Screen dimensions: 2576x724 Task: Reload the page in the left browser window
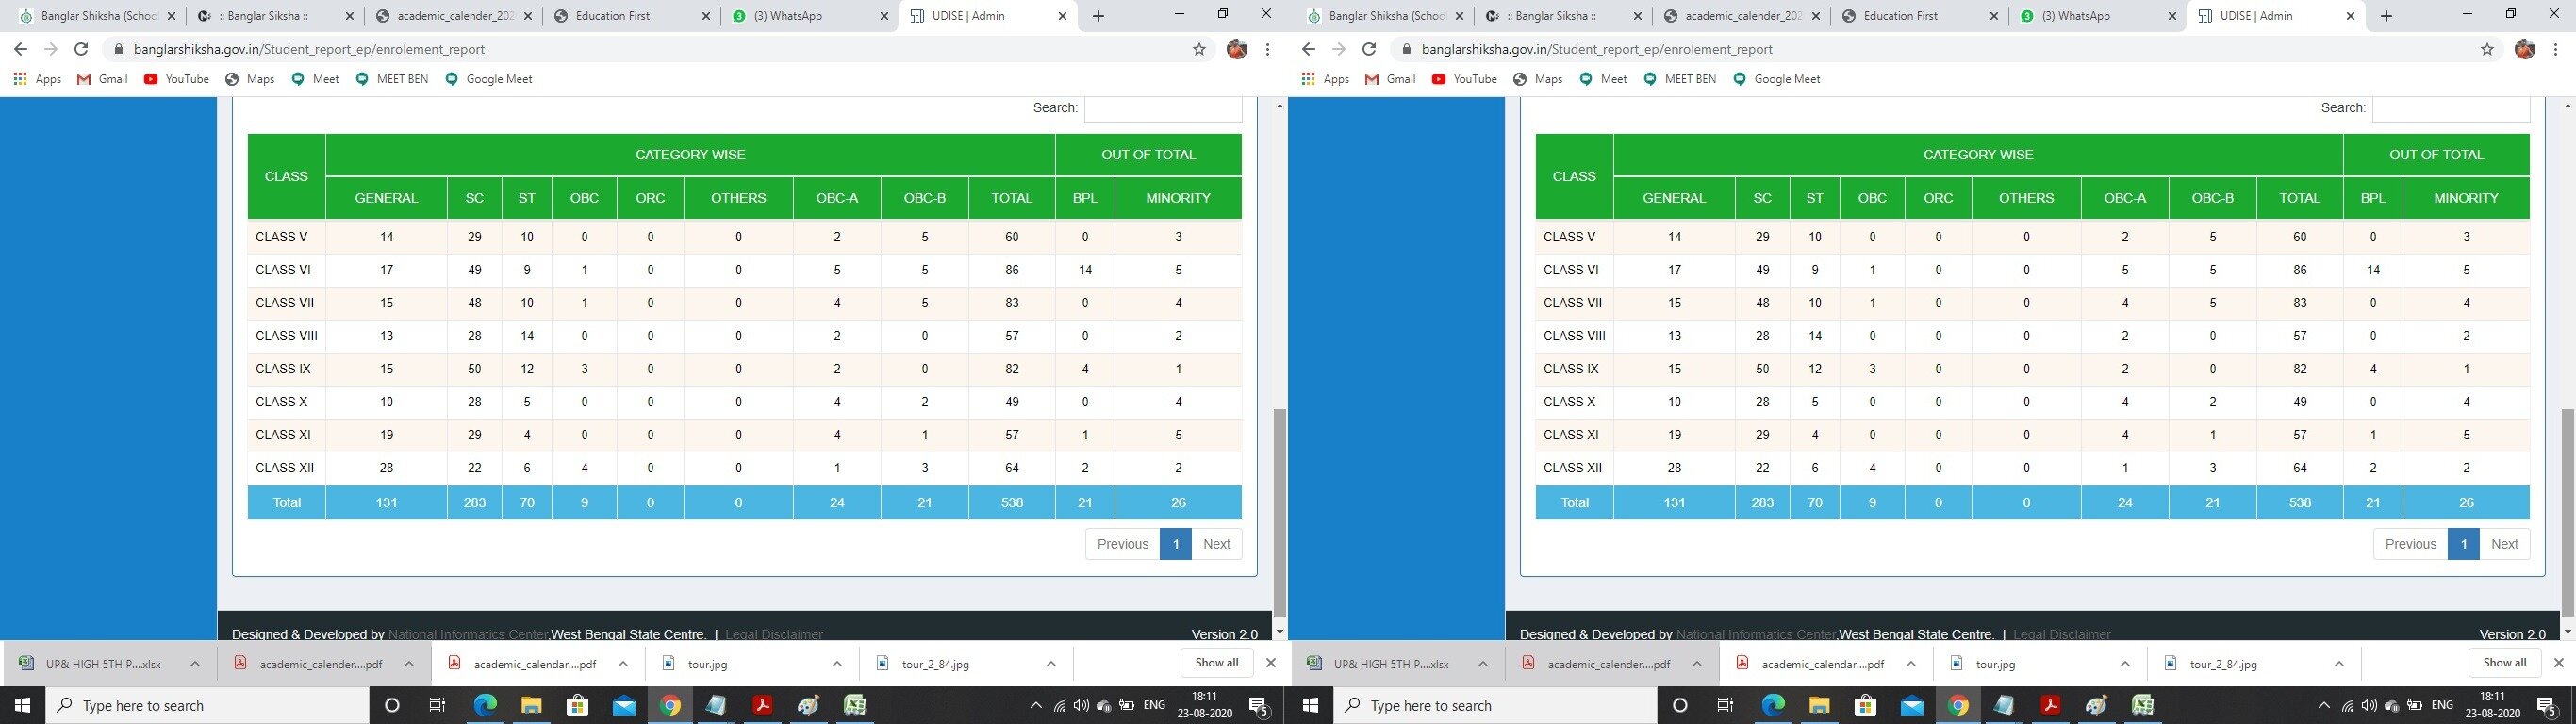pyautogui.click(x=81, y=49)
